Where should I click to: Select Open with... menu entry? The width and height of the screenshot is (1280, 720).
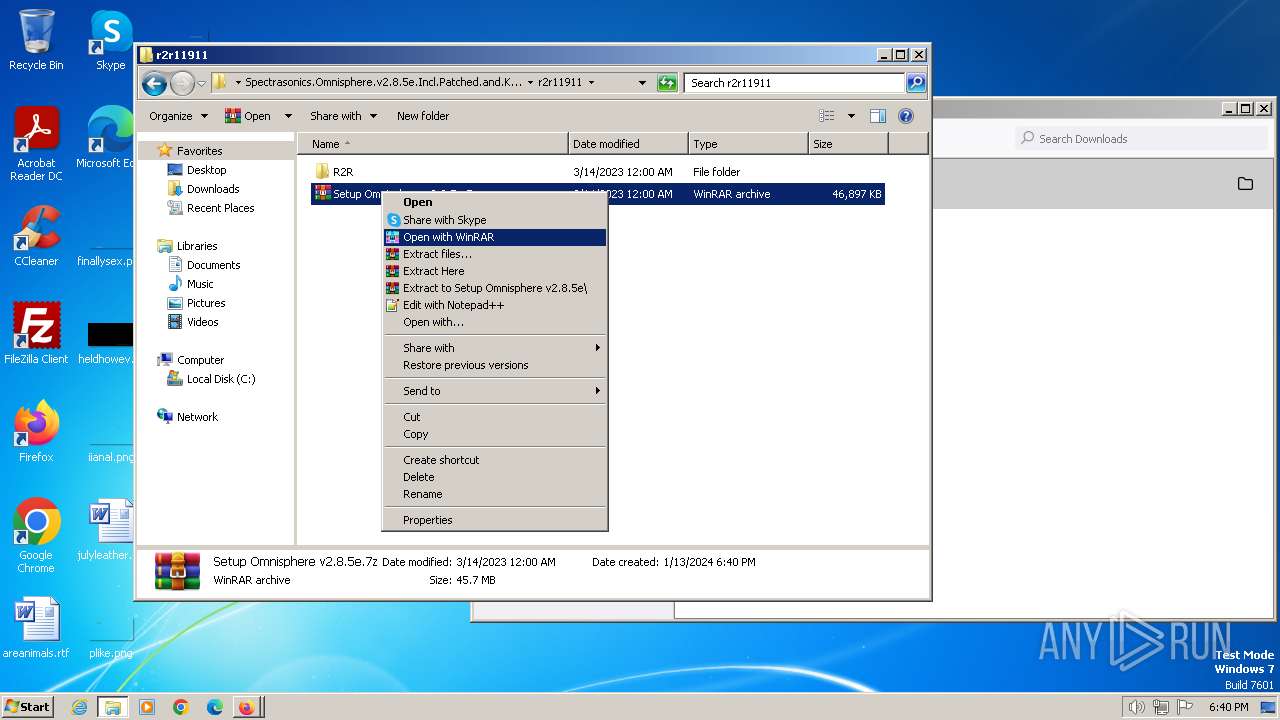coord(495,322)
